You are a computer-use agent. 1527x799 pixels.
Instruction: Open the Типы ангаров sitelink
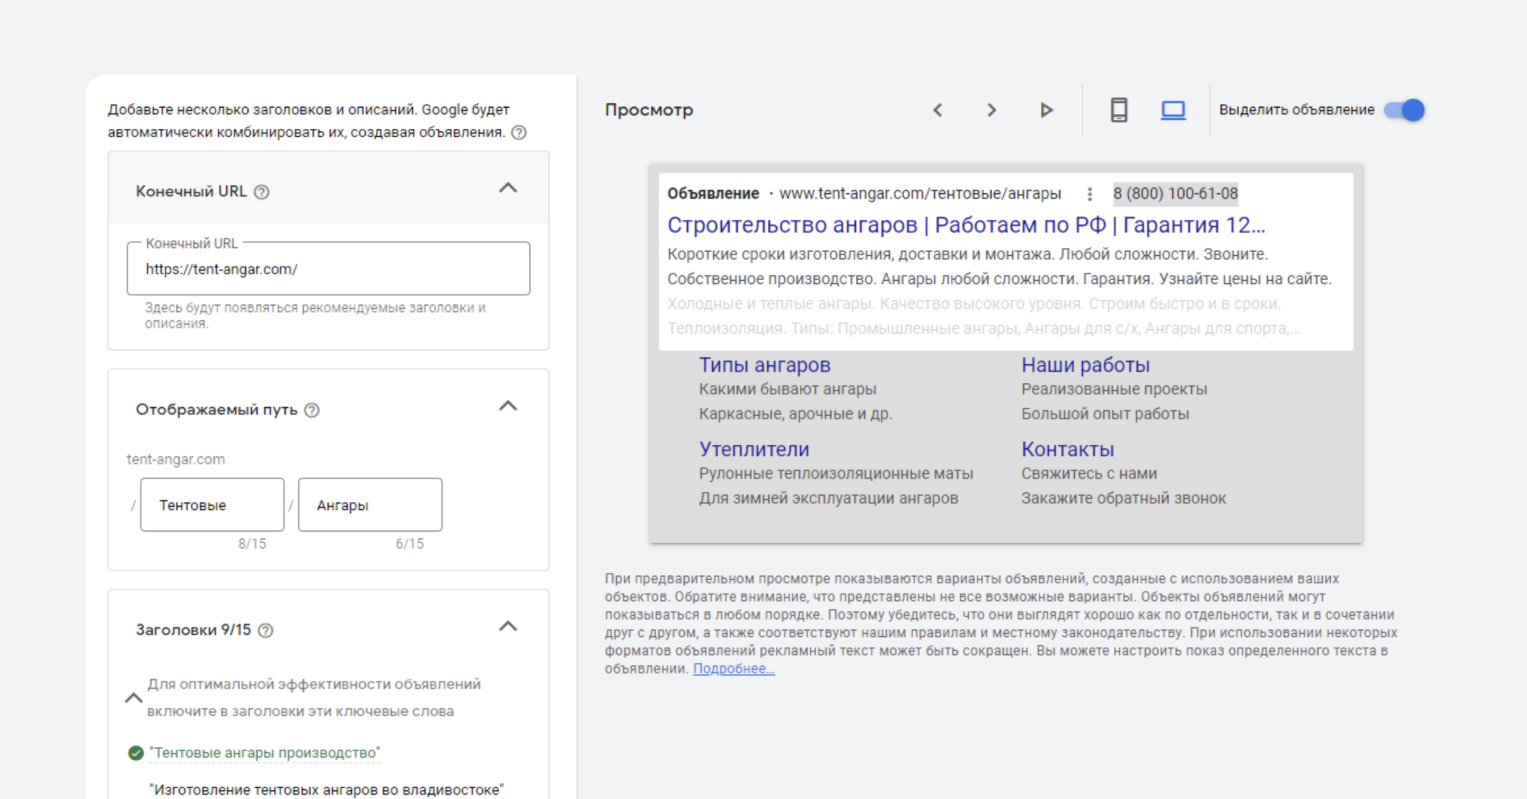[x=764, y=365]
